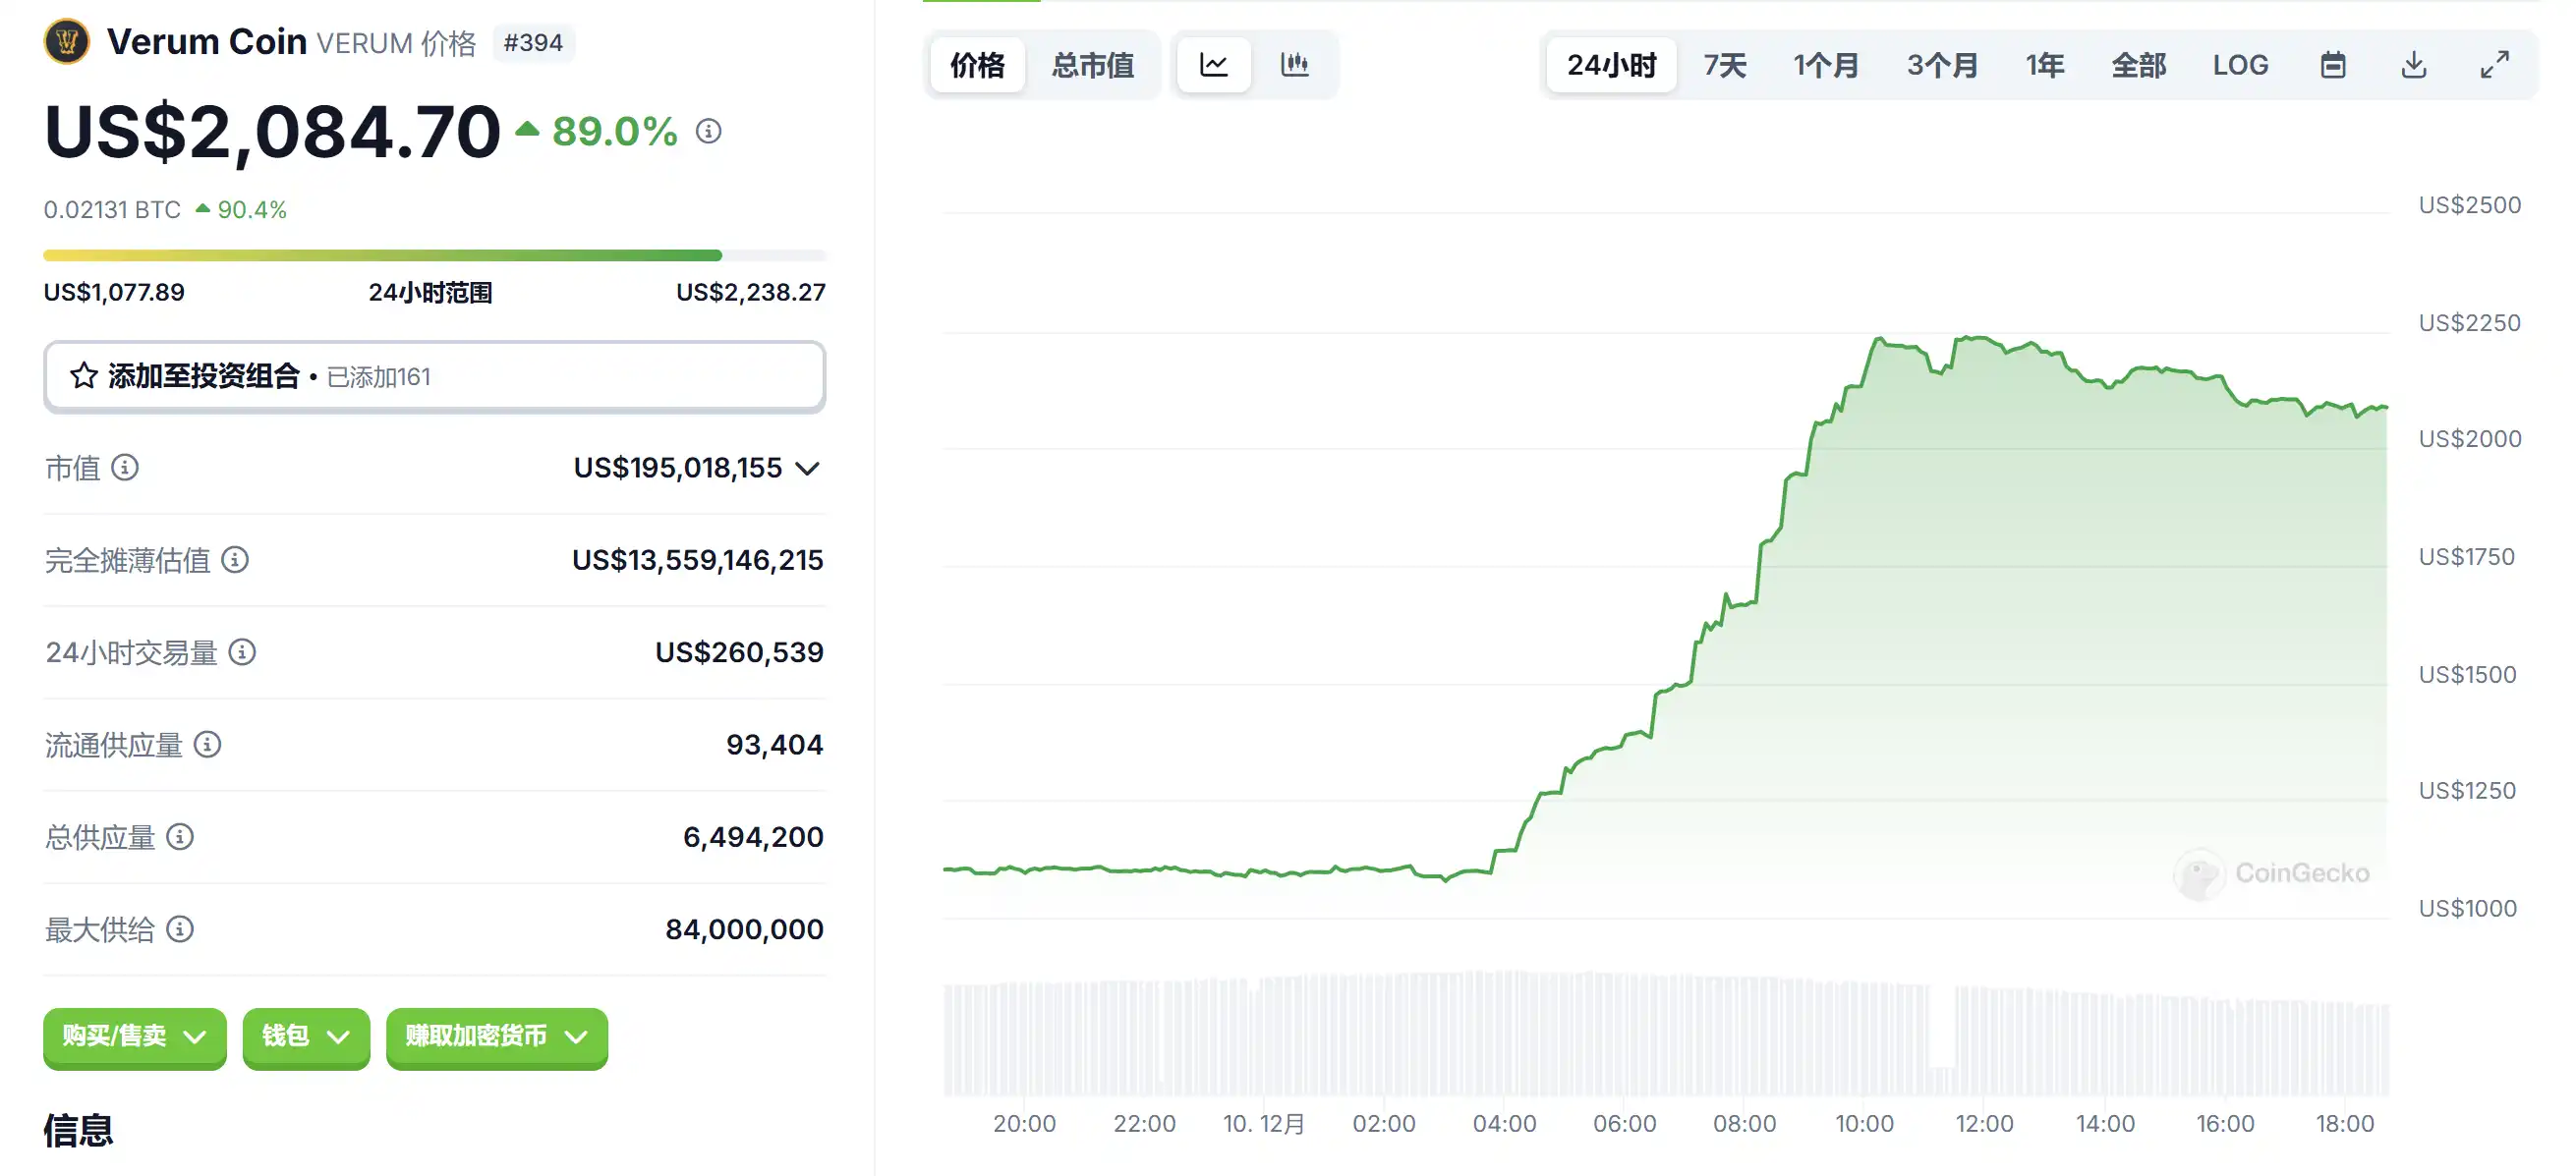Click info icon next to 89.0% change
This screenshot has width=2576, height=1176.
click(708, 131)
